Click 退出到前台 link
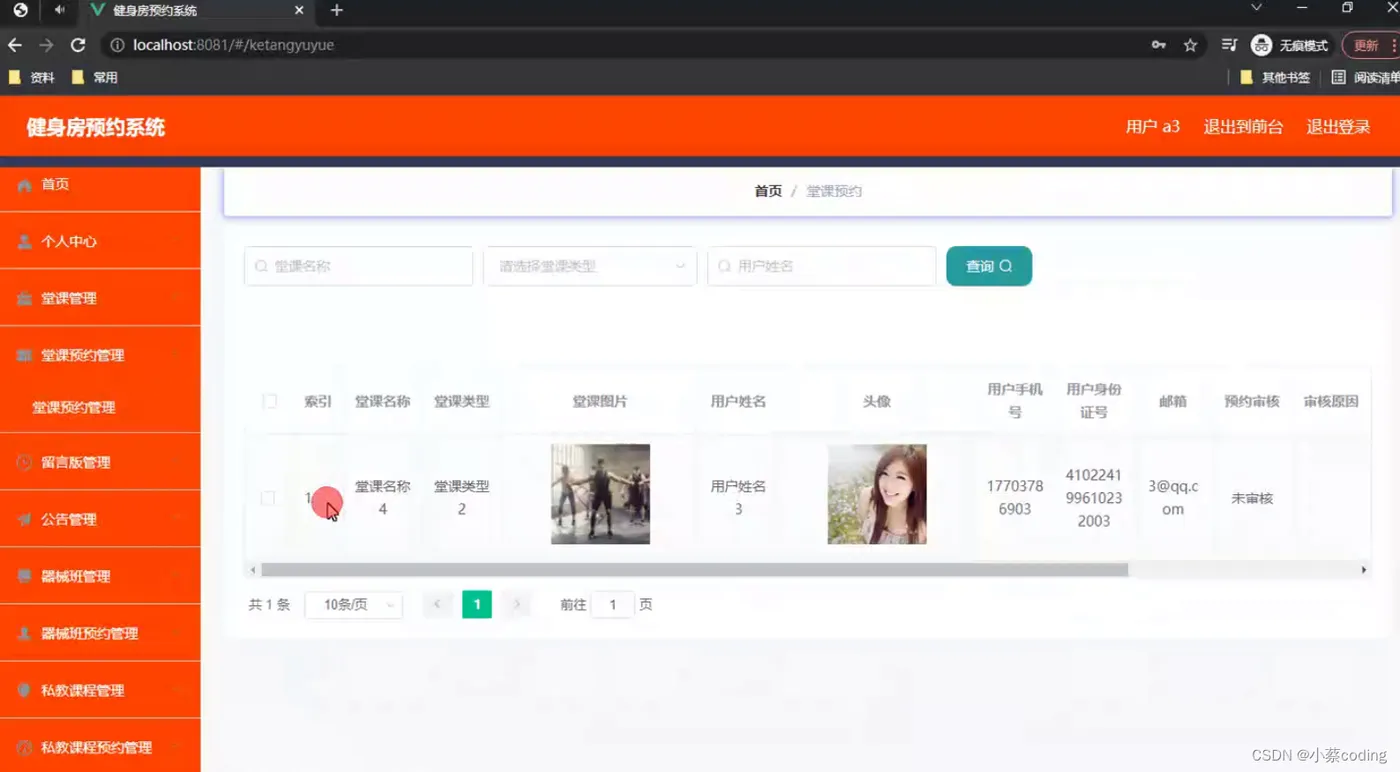Viewport: 1400px width, 772px height. 1243,127
